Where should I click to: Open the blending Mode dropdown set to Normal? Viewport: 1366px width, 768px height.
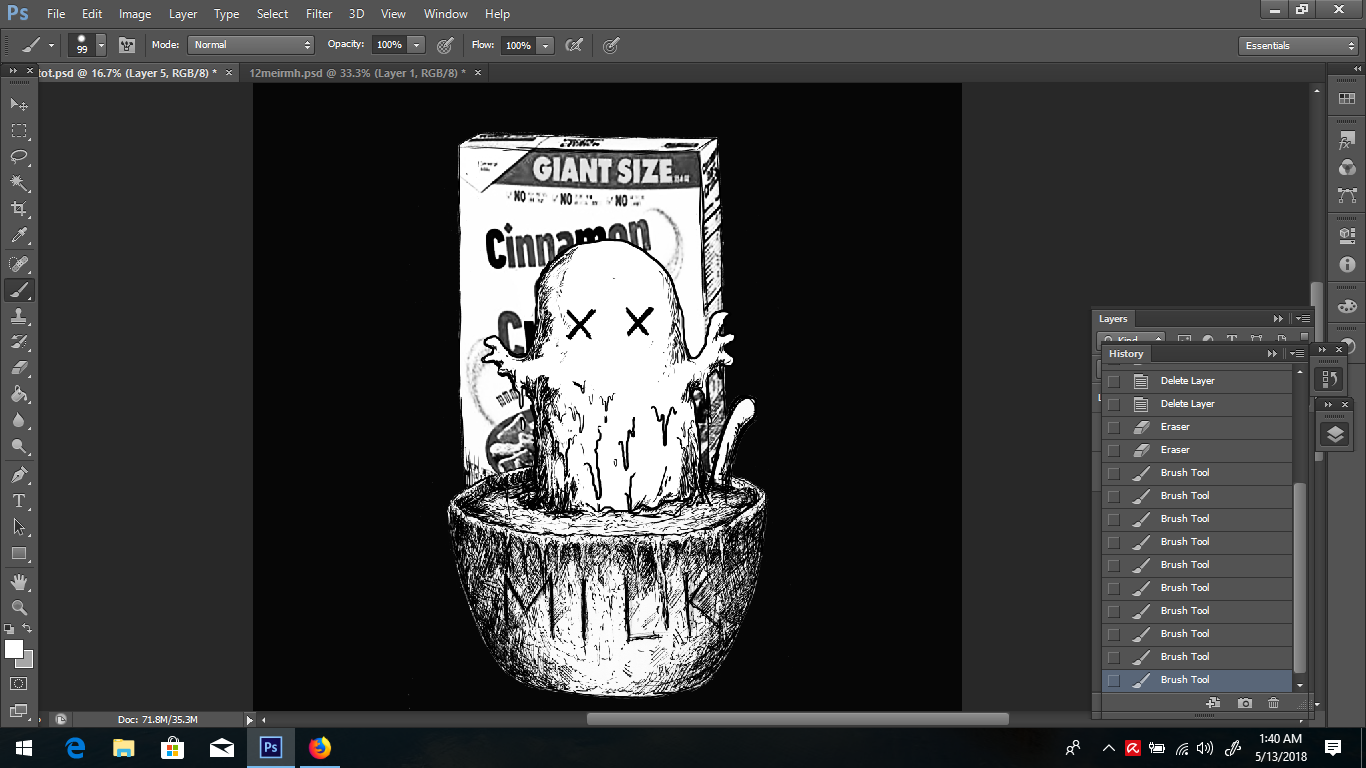point(251,45)
